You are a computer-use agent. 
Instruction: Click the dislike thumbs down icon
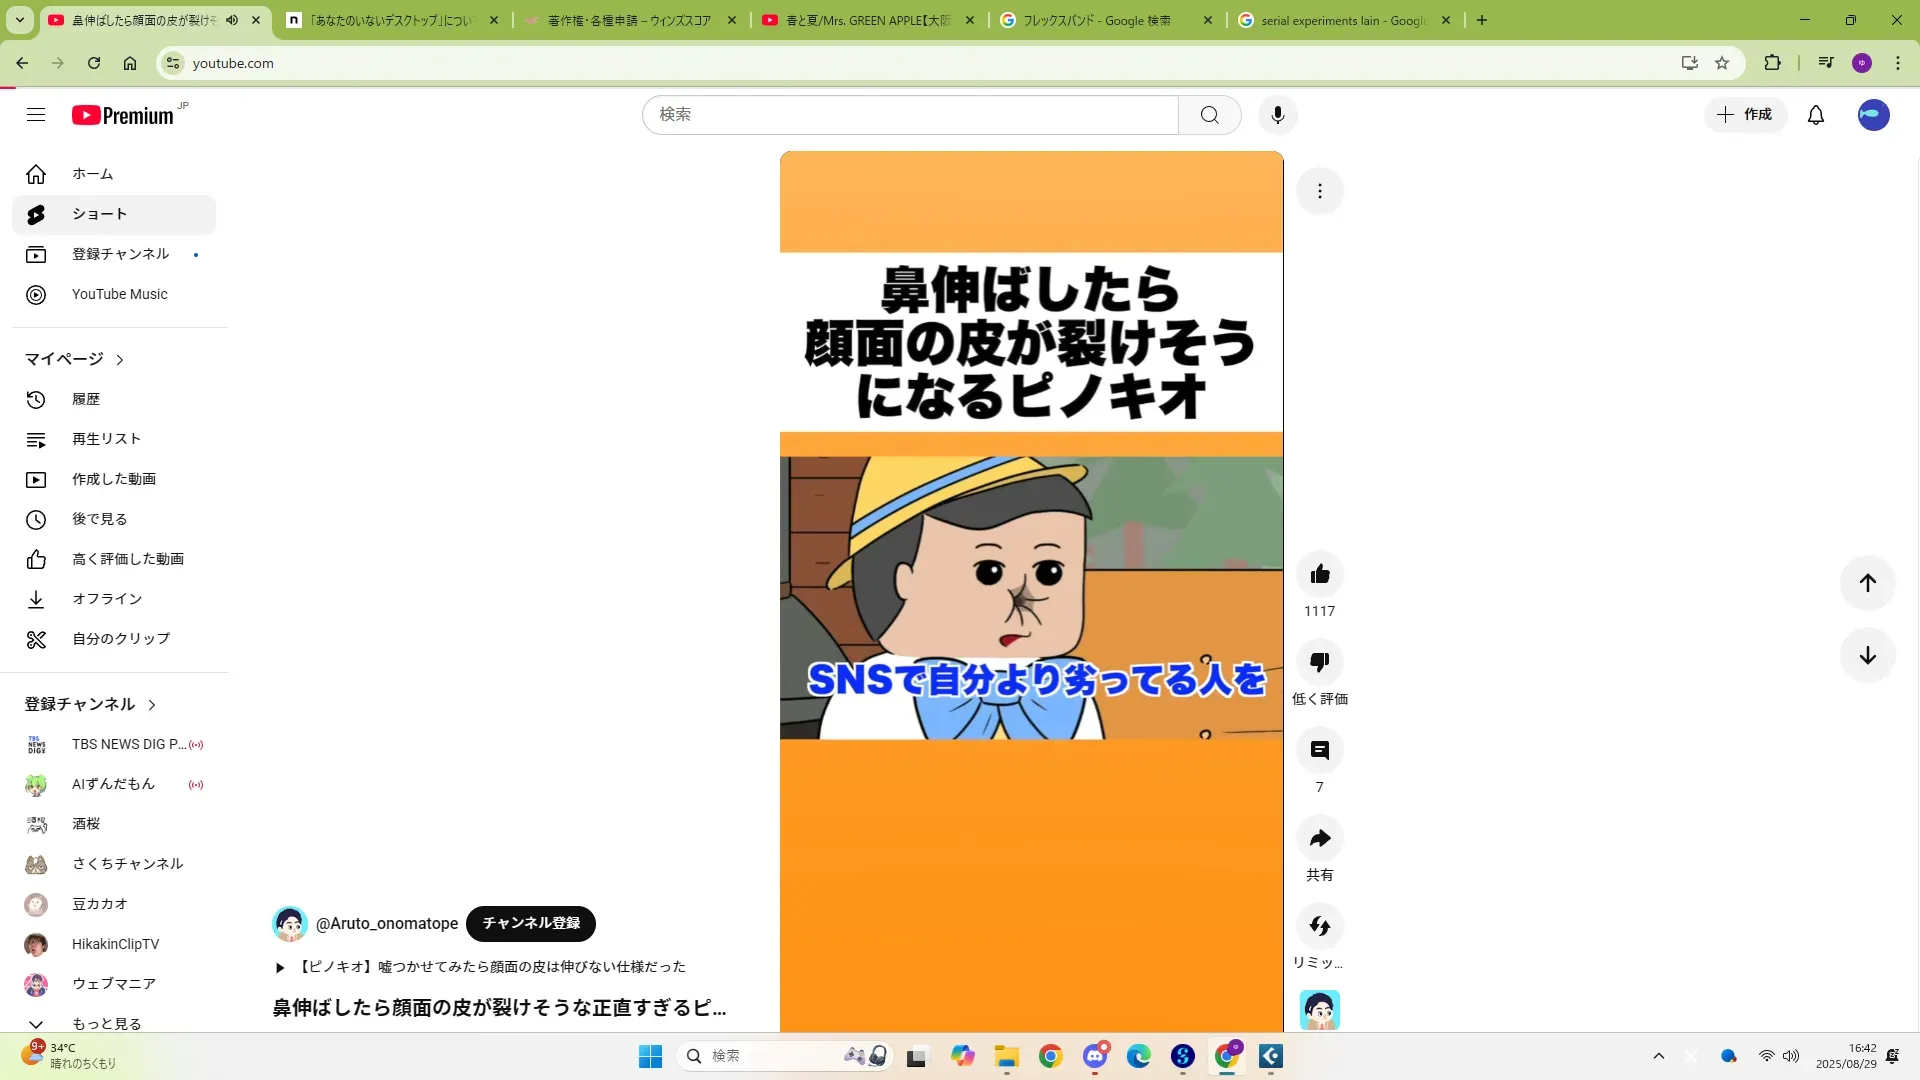1319,662
